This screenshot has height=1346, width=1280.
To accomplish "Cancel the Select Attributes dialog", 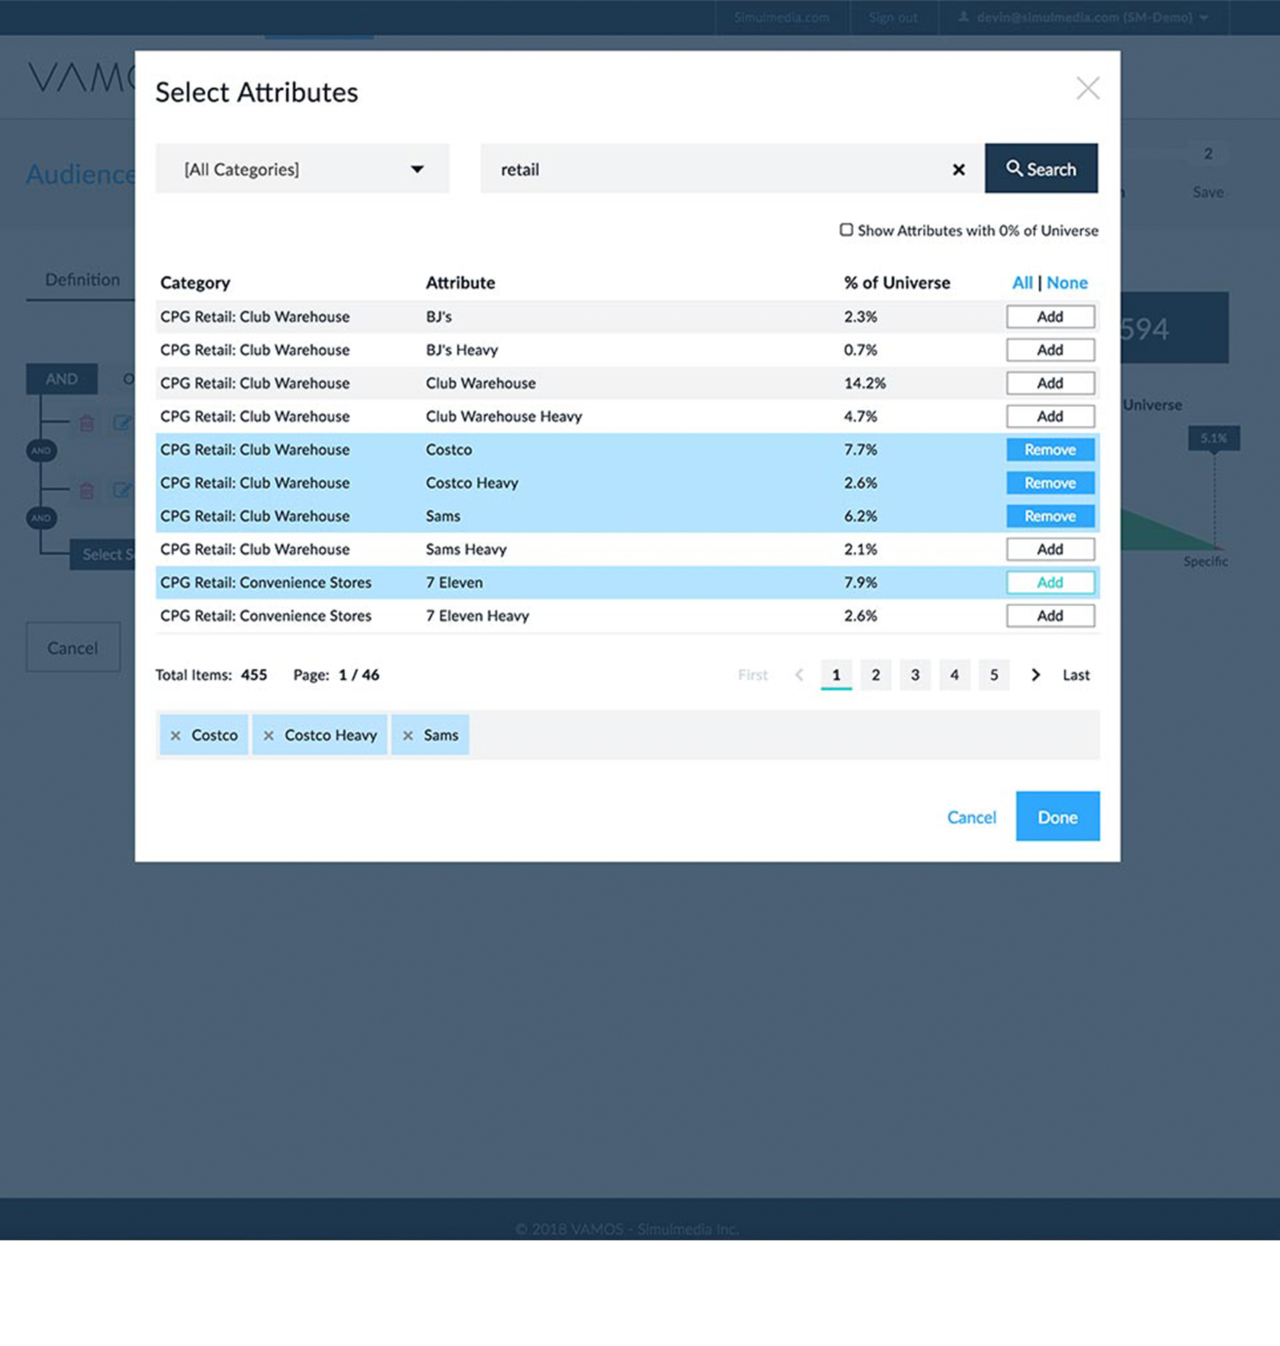I will click(x=972, y=817).
